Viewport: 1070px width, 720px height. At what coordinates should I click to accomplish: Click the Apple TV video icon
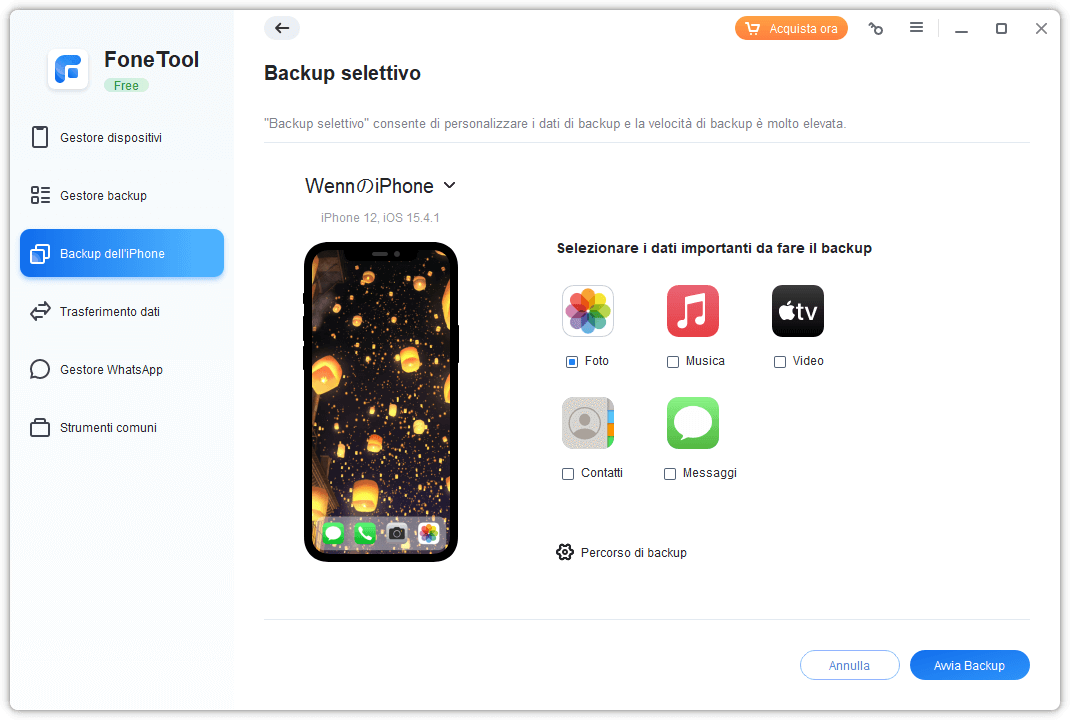coord(798,311)
